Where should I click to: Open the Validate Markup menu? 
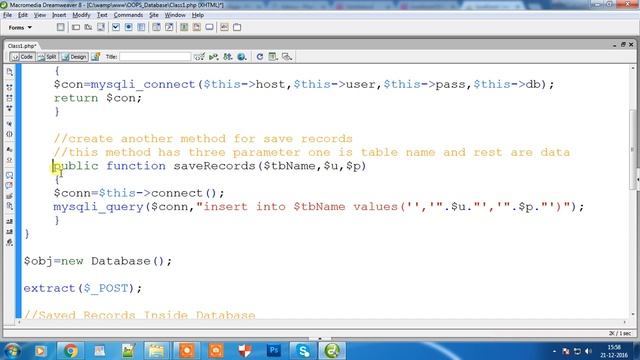[x=213, y=57]
